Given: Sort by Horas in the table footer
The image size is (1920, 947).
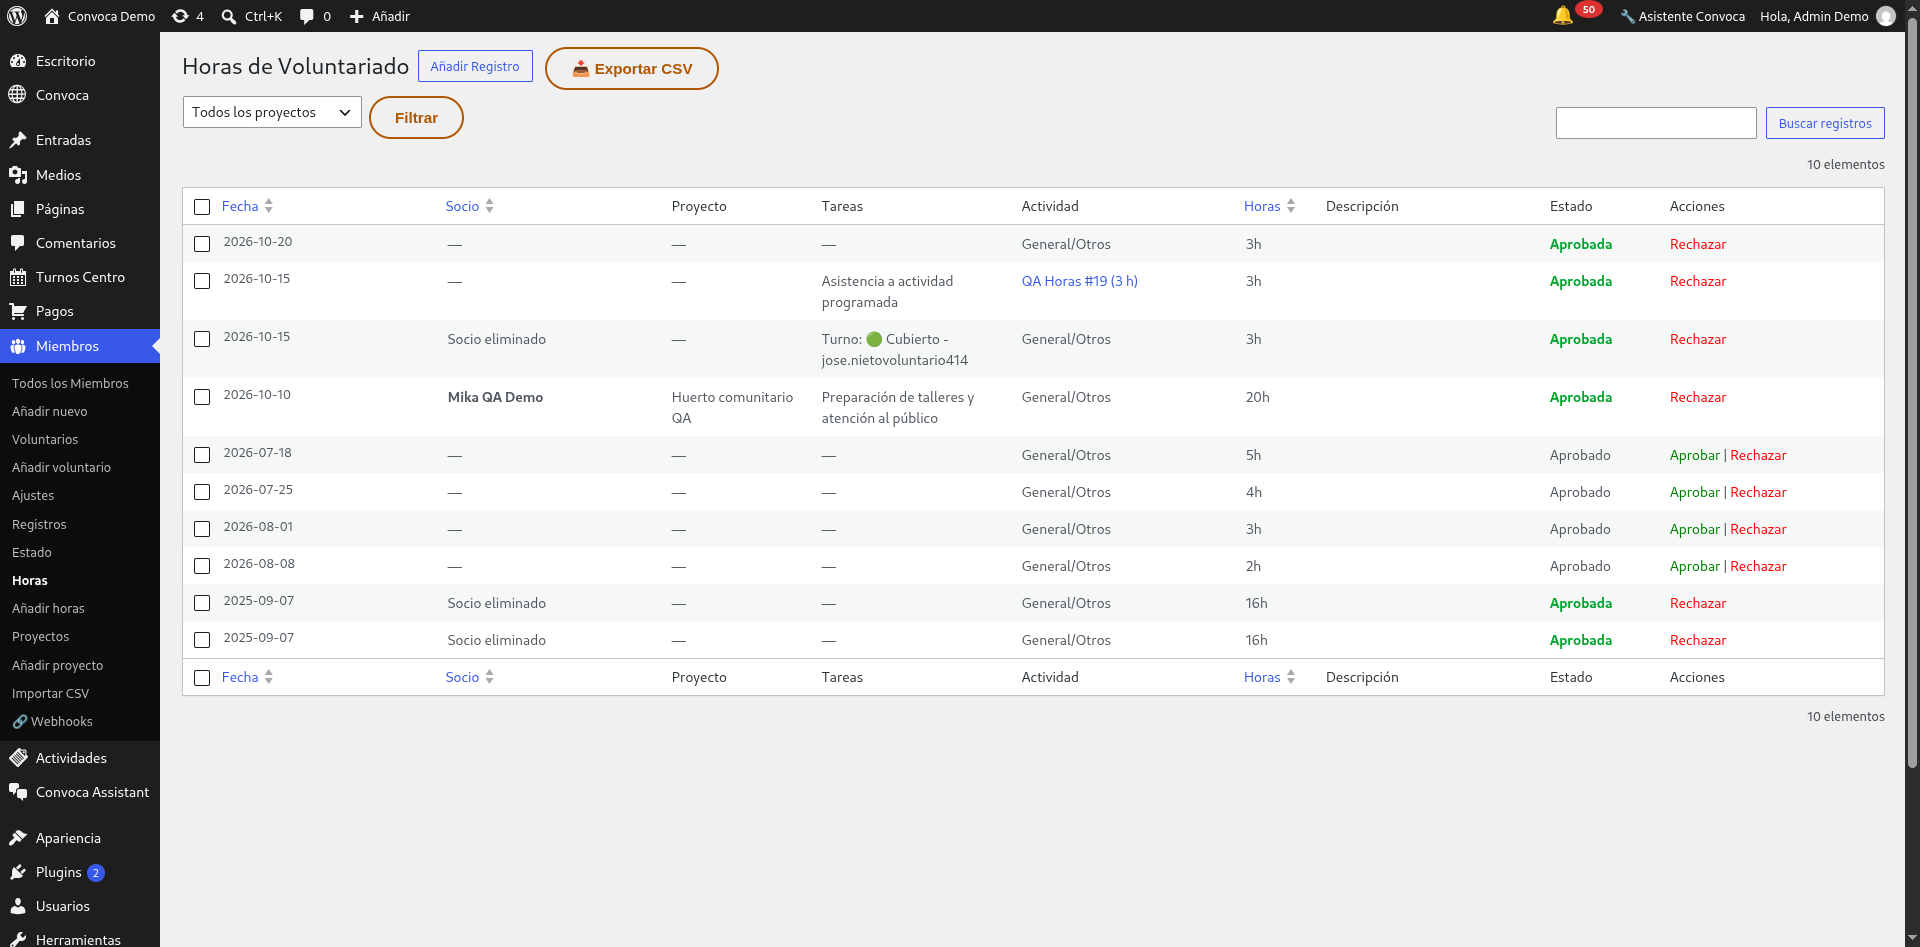Looking at the screenshot, I should click(x=1270, y=677).
